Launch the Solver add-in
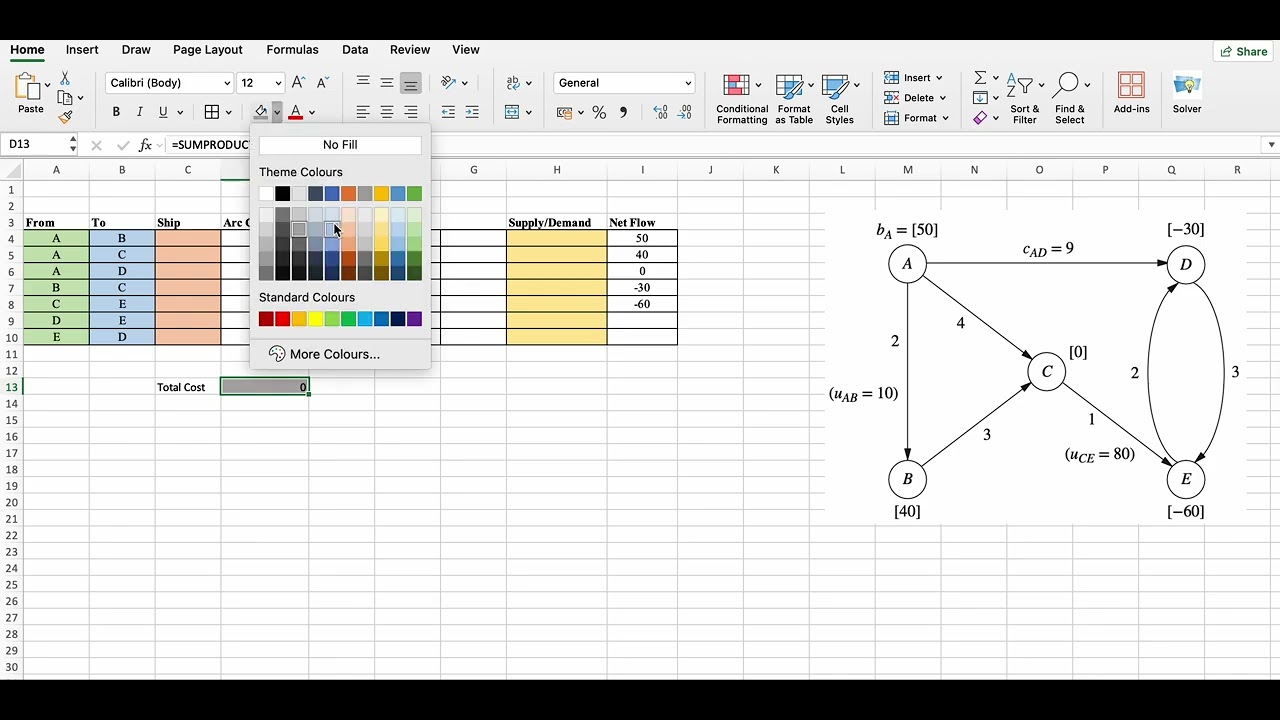Screen dimensions: 1280x720 [x=1187, y=93]
